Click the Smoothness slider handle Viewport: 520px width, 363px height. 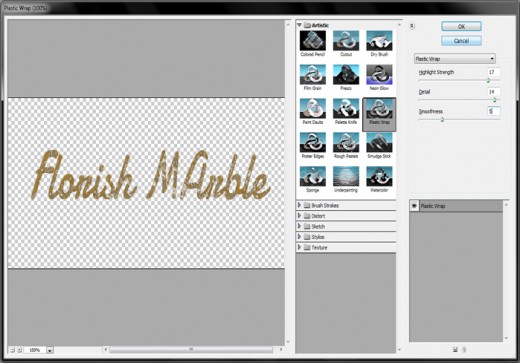(442, 119)
